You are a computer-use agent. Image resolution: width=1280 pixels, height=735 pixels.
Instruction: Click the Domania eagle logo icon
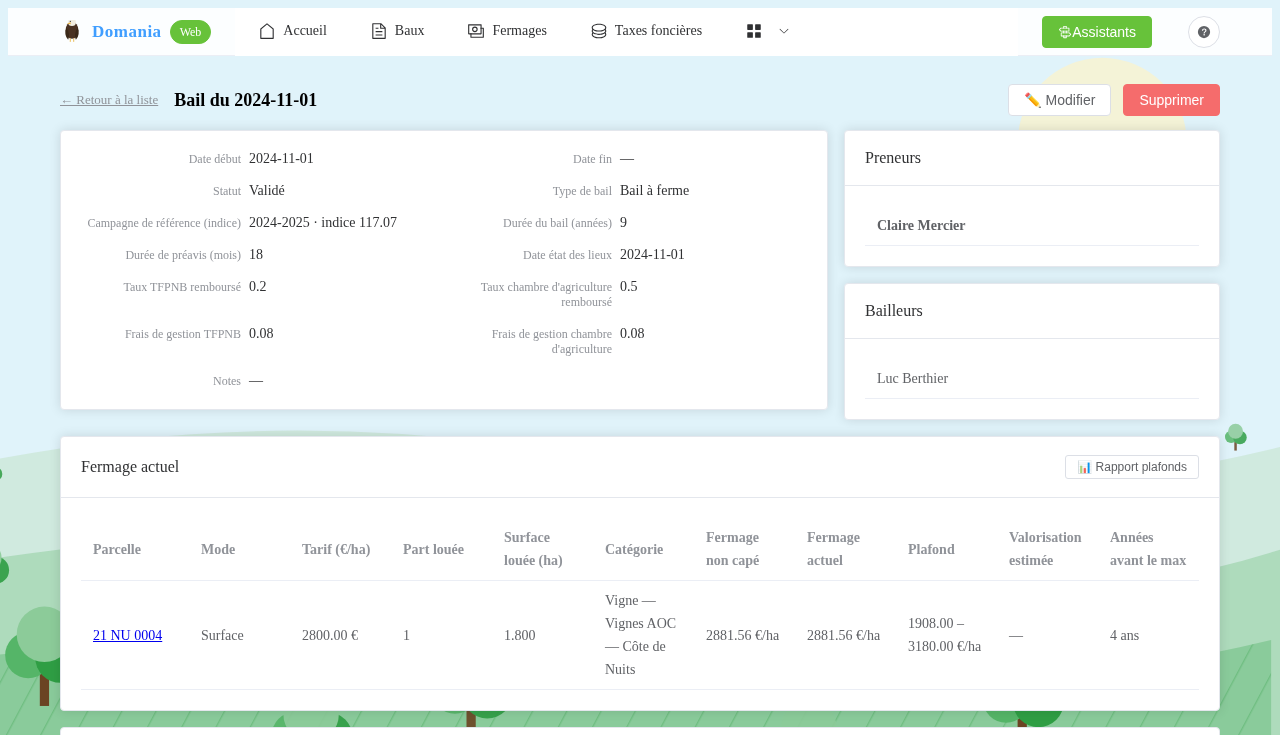click(71, 31)
